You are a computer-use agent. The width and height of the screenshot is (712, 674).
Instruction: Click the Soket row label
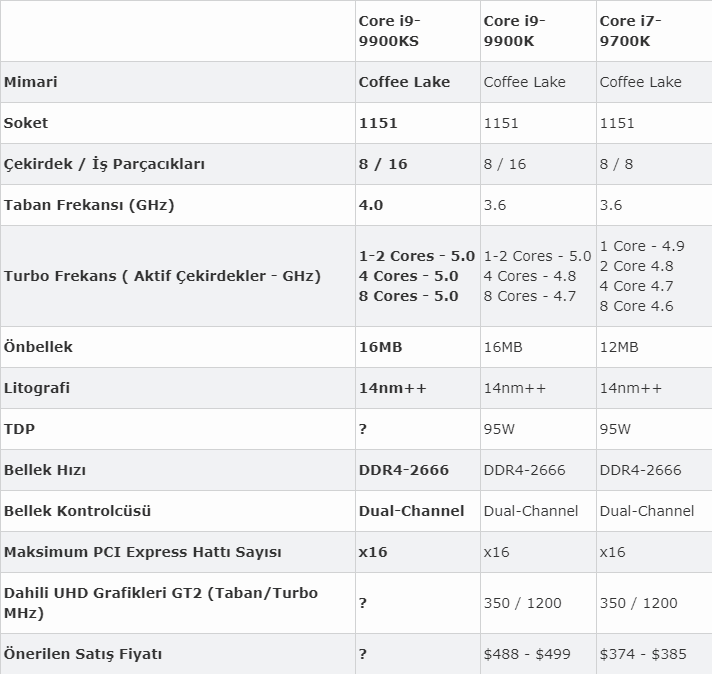click(x=25, y=123)
